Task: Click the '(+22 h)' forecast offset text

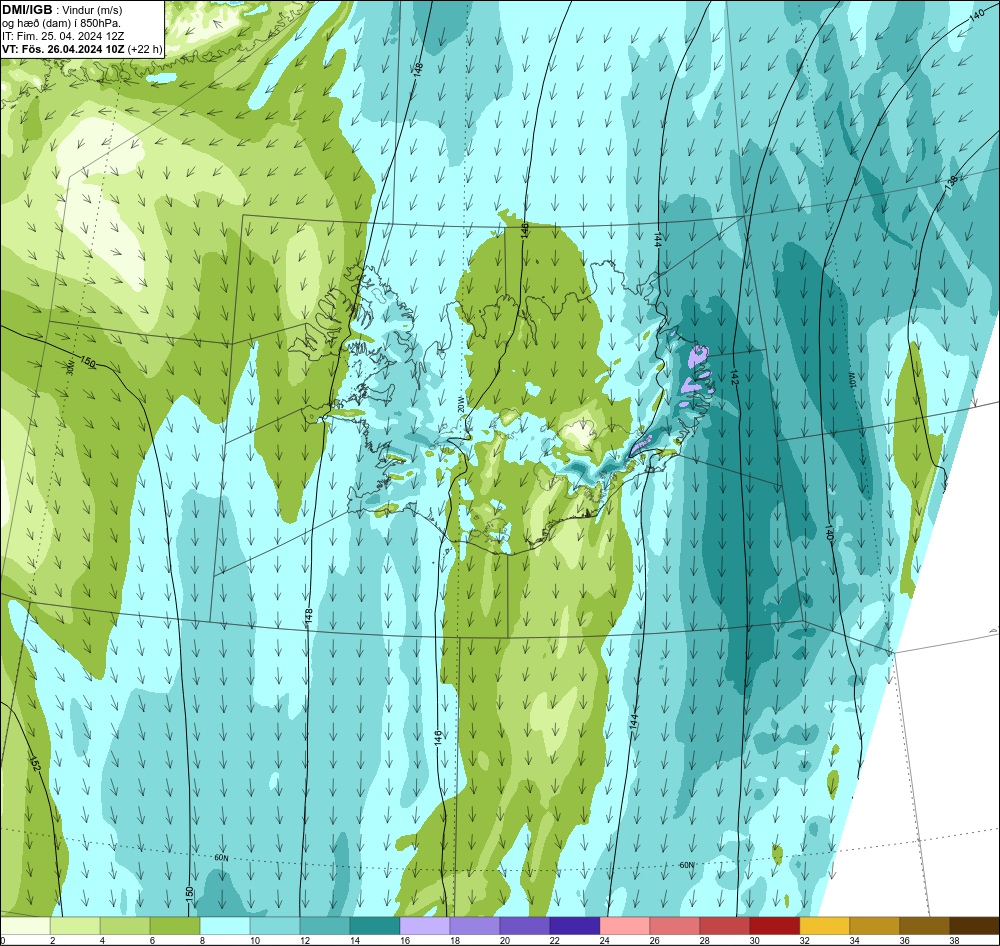Action: coord(145,49)
